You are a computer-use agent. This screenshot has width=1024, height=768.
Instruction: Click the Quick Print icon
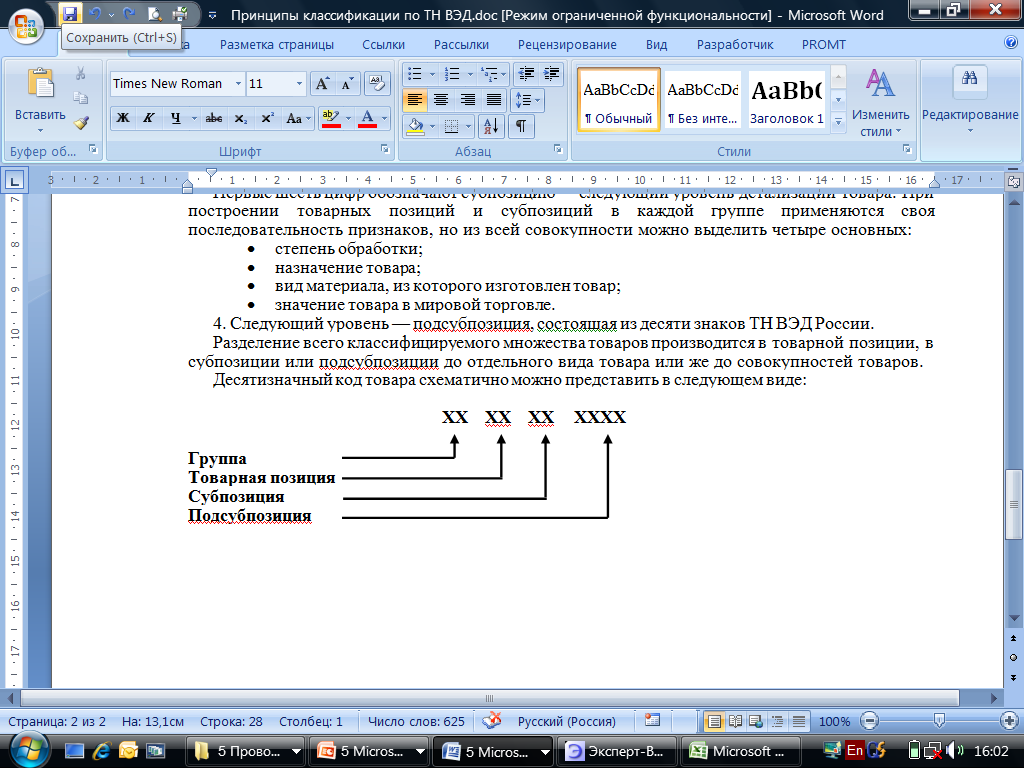(180, 13)
